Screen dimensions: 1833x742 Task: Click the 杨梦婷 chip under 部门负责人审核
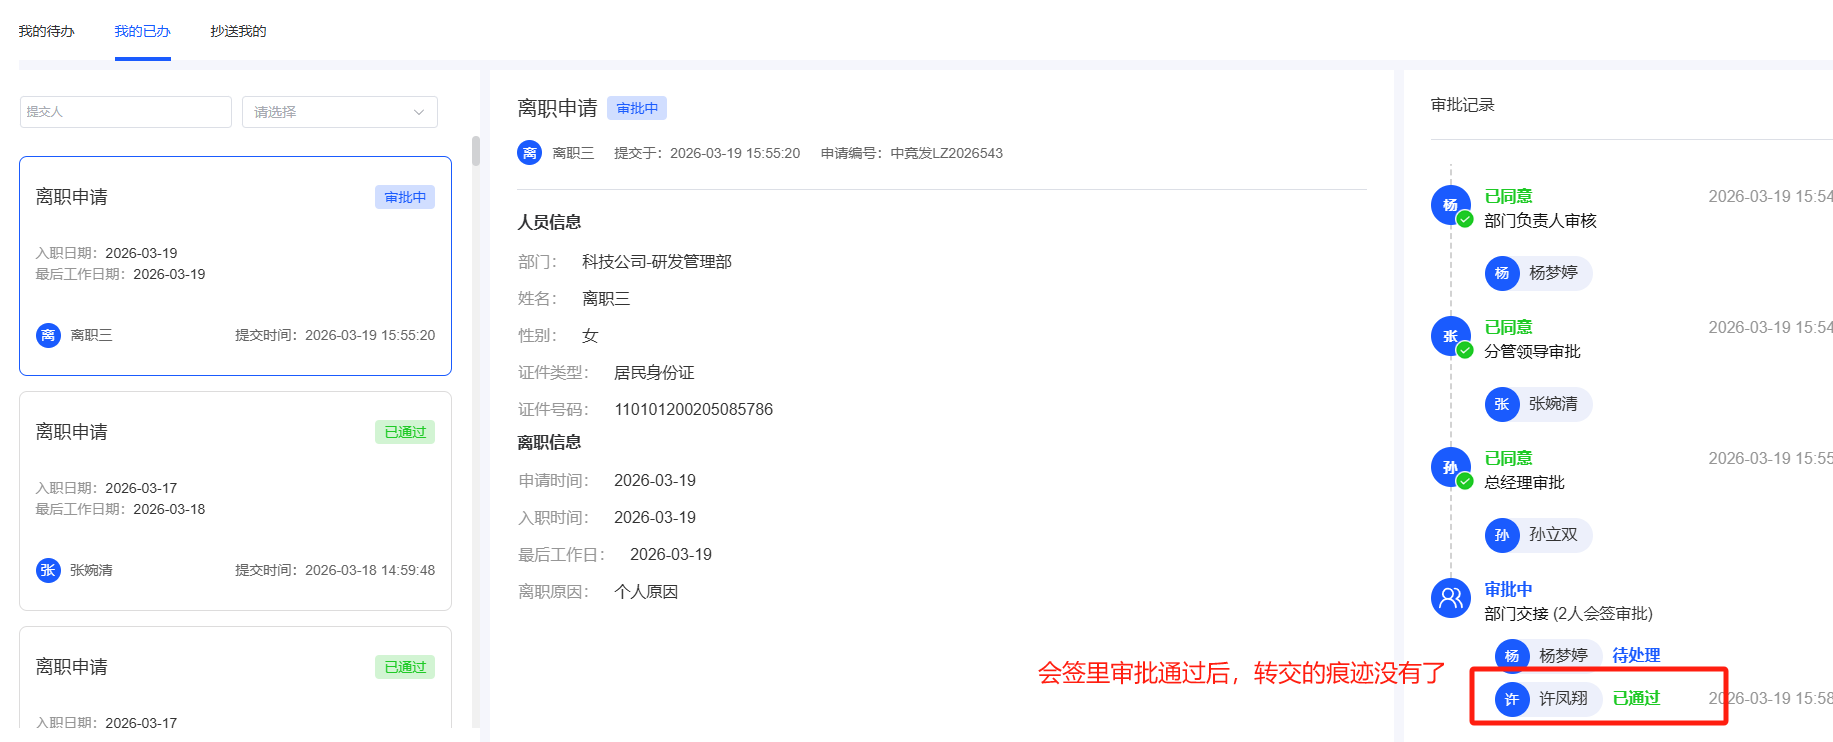(x=1538, y=273)
